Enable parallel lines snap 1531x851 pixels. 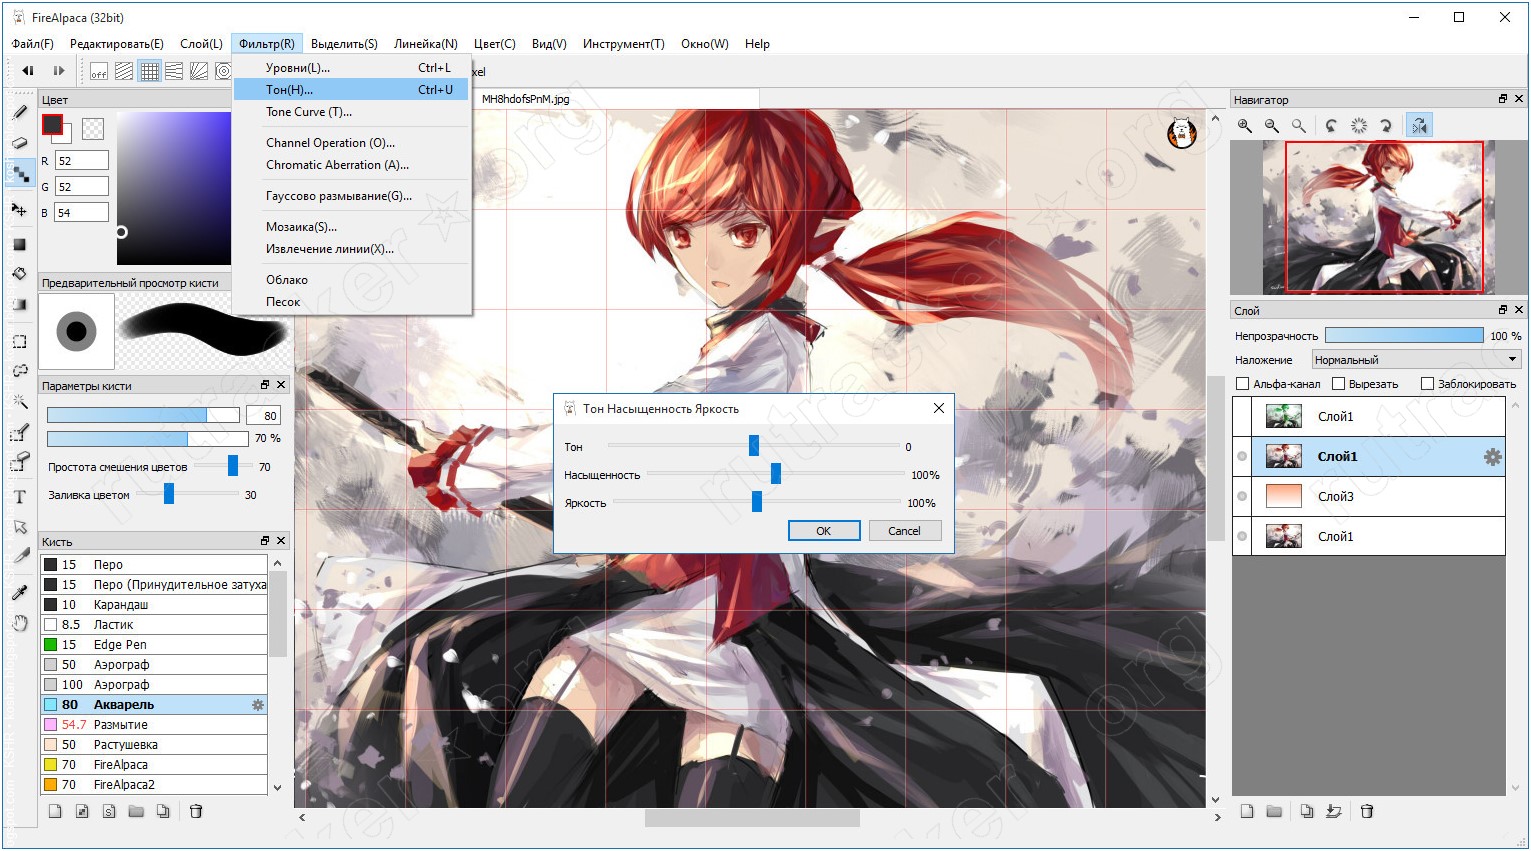[x=124, y=71]
